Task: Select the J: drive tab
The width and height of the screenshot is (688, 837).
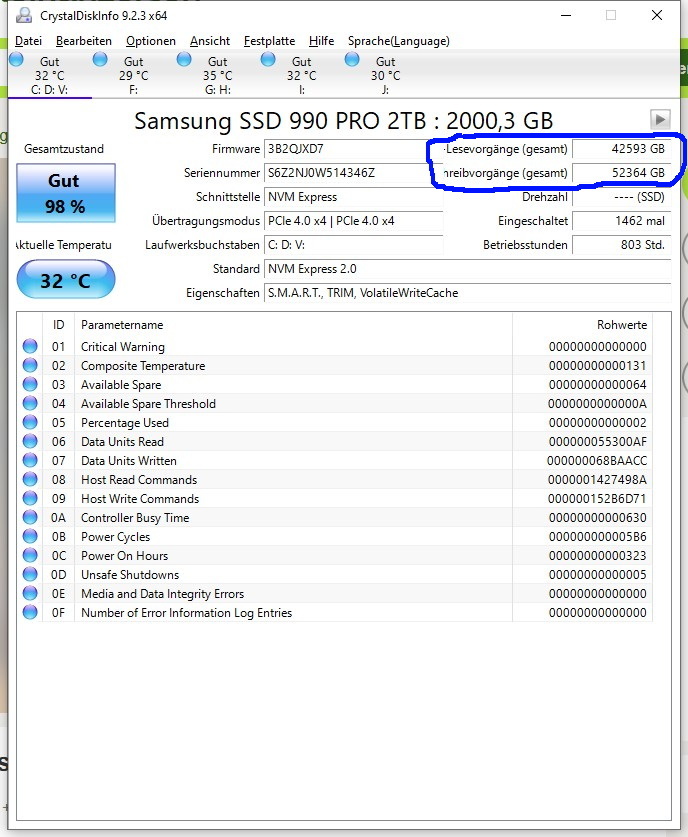Action: [x=385, y=75]
